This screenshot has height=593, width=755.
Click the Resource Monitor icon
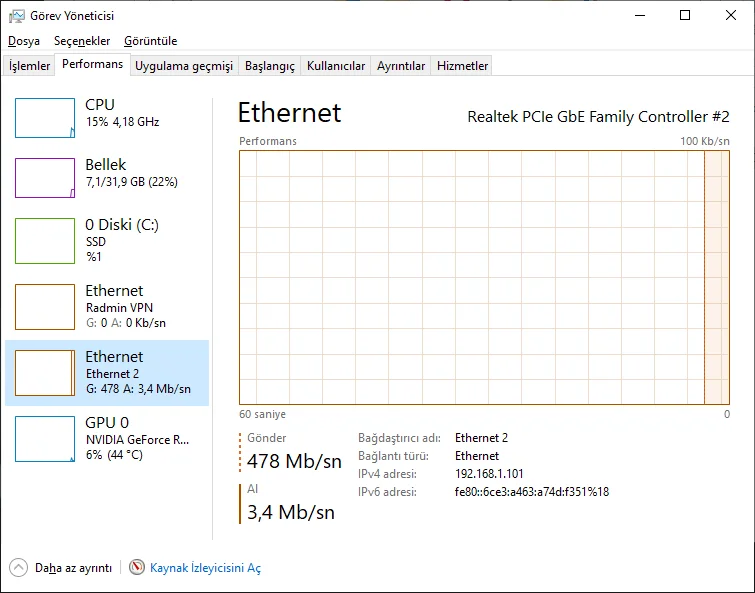tap(137, 567)
